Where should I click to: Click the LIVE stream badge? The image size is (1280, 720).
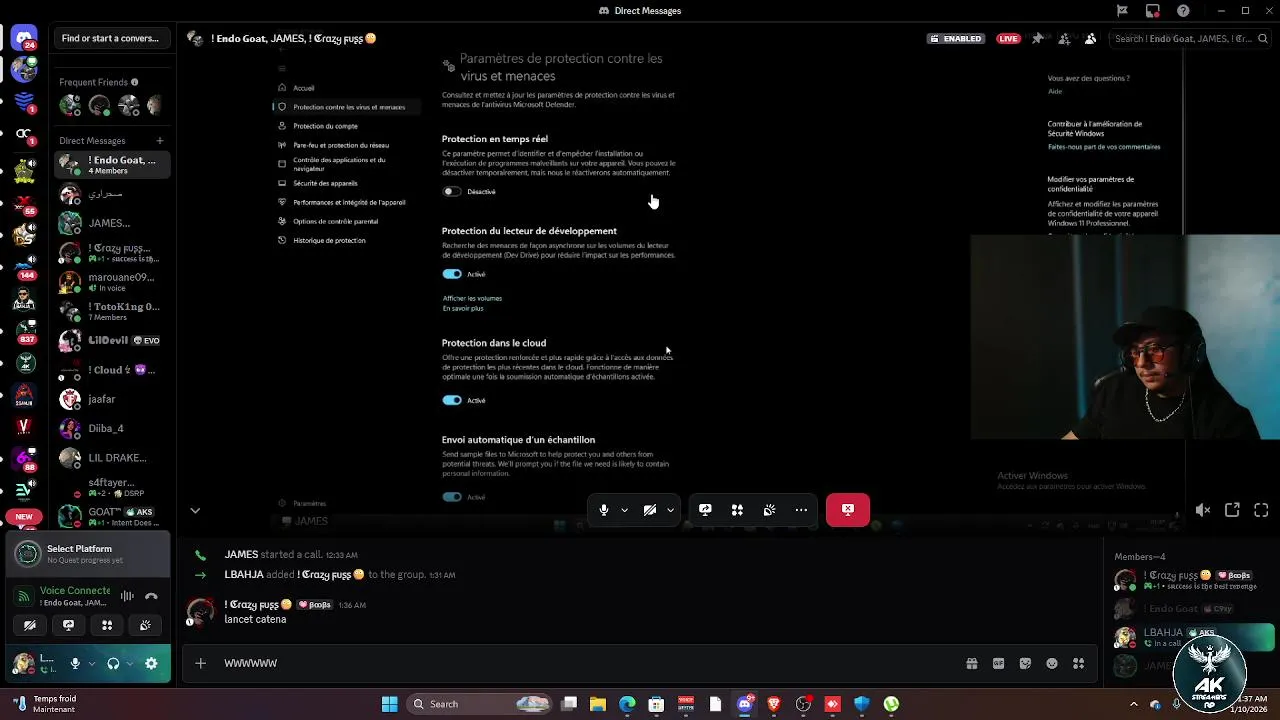(1008, 38)
